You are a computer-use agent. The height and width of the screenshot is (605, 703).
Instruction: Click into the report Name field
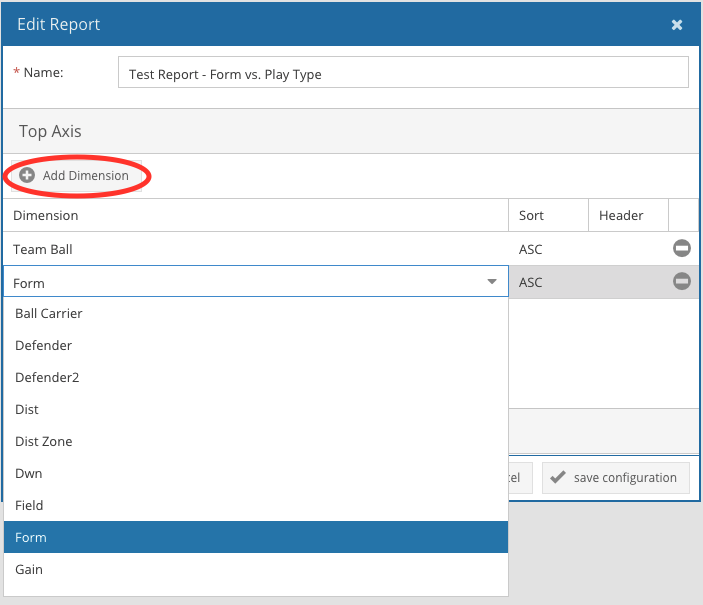[x=403, y=72]
